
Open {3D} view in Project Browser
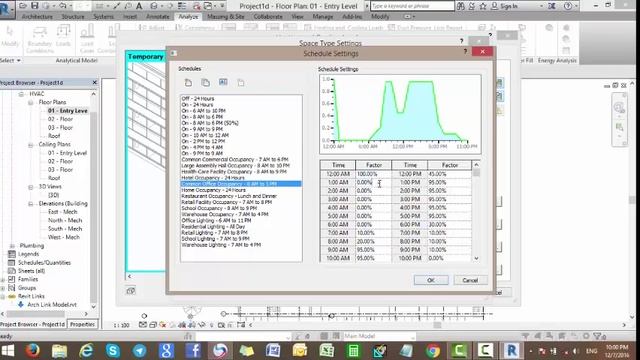click(x=53, y=195)
